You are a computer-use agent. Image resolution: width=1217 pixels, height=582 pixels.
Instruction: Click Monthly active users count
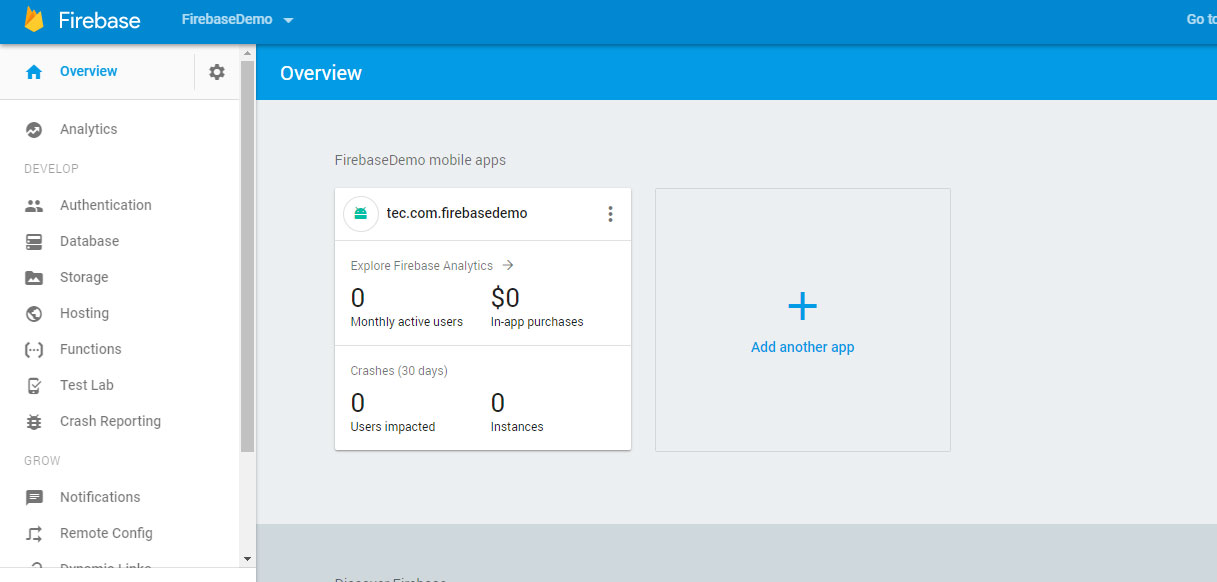coord(358,298)
